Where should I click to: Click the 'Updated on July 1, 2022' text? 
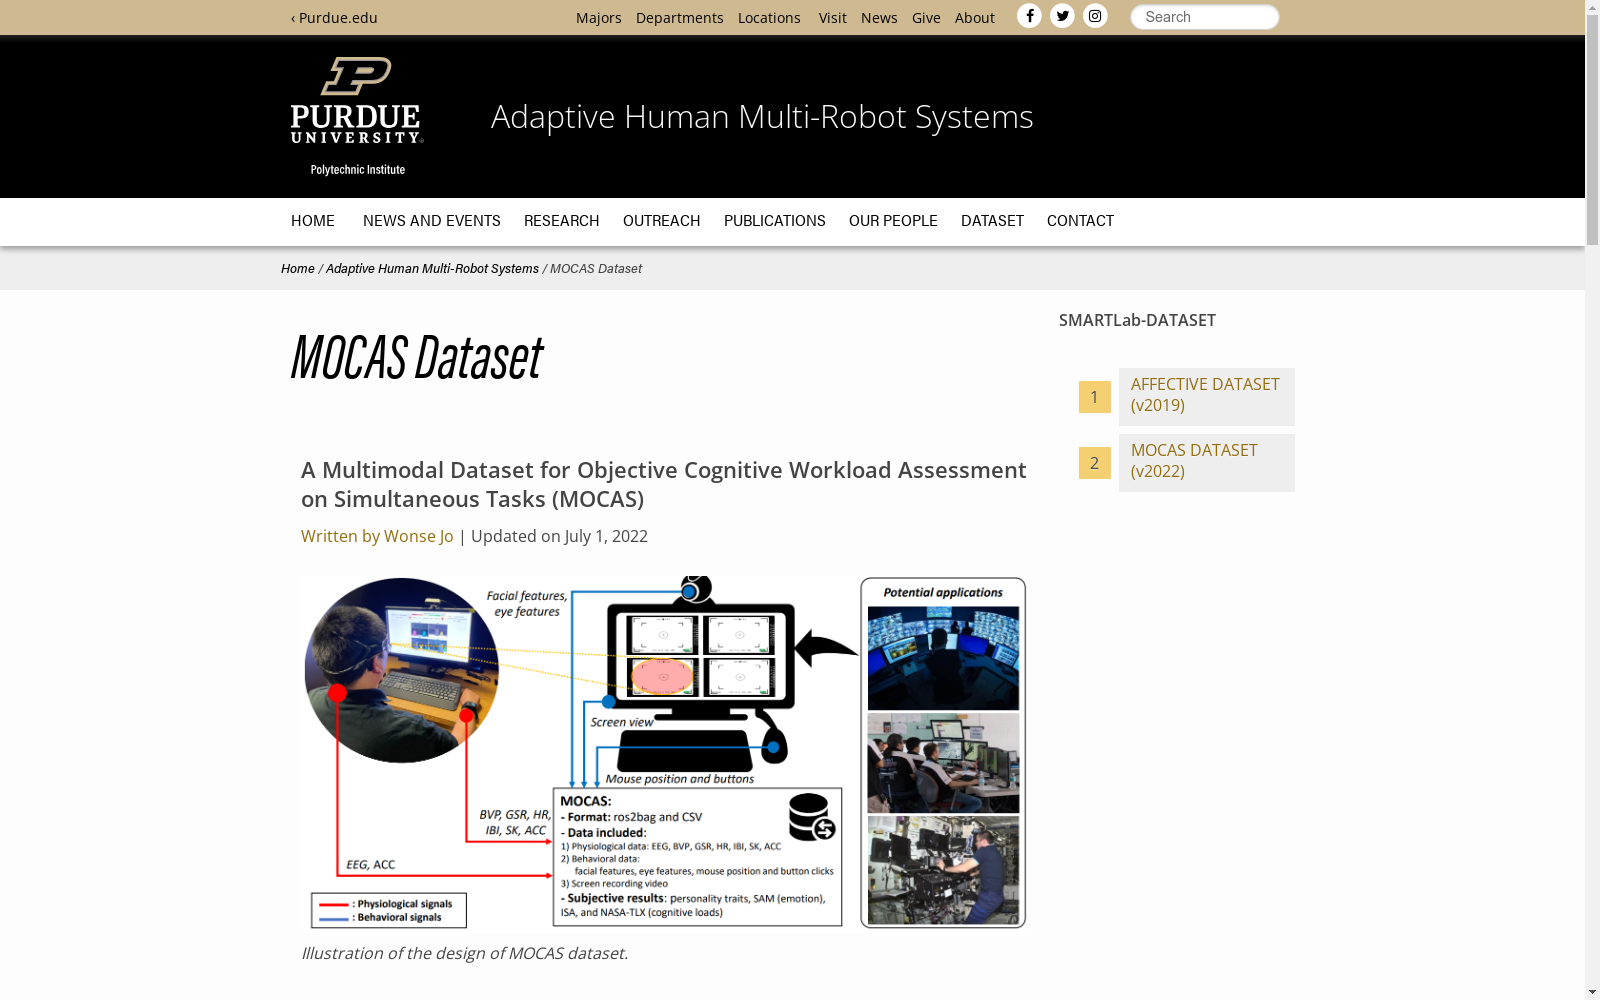pyautogui.click(x=559, y=536)
